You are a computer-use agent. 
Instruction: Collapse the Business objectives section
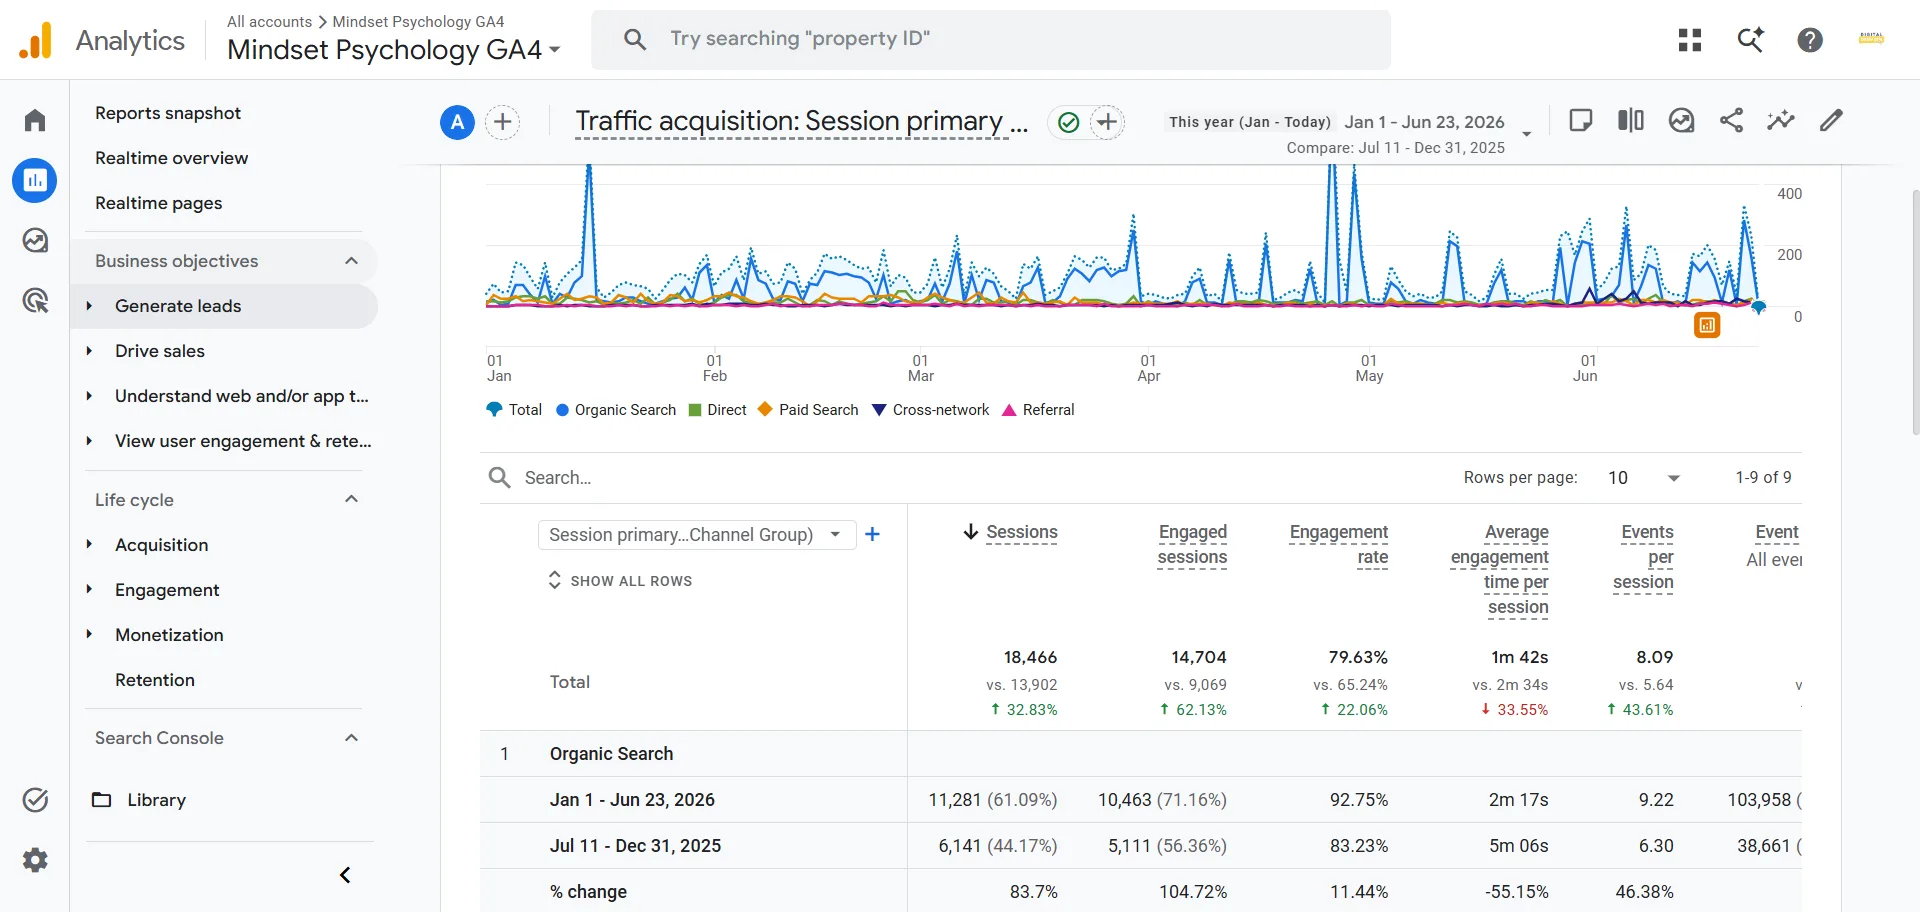pos(351,261)
